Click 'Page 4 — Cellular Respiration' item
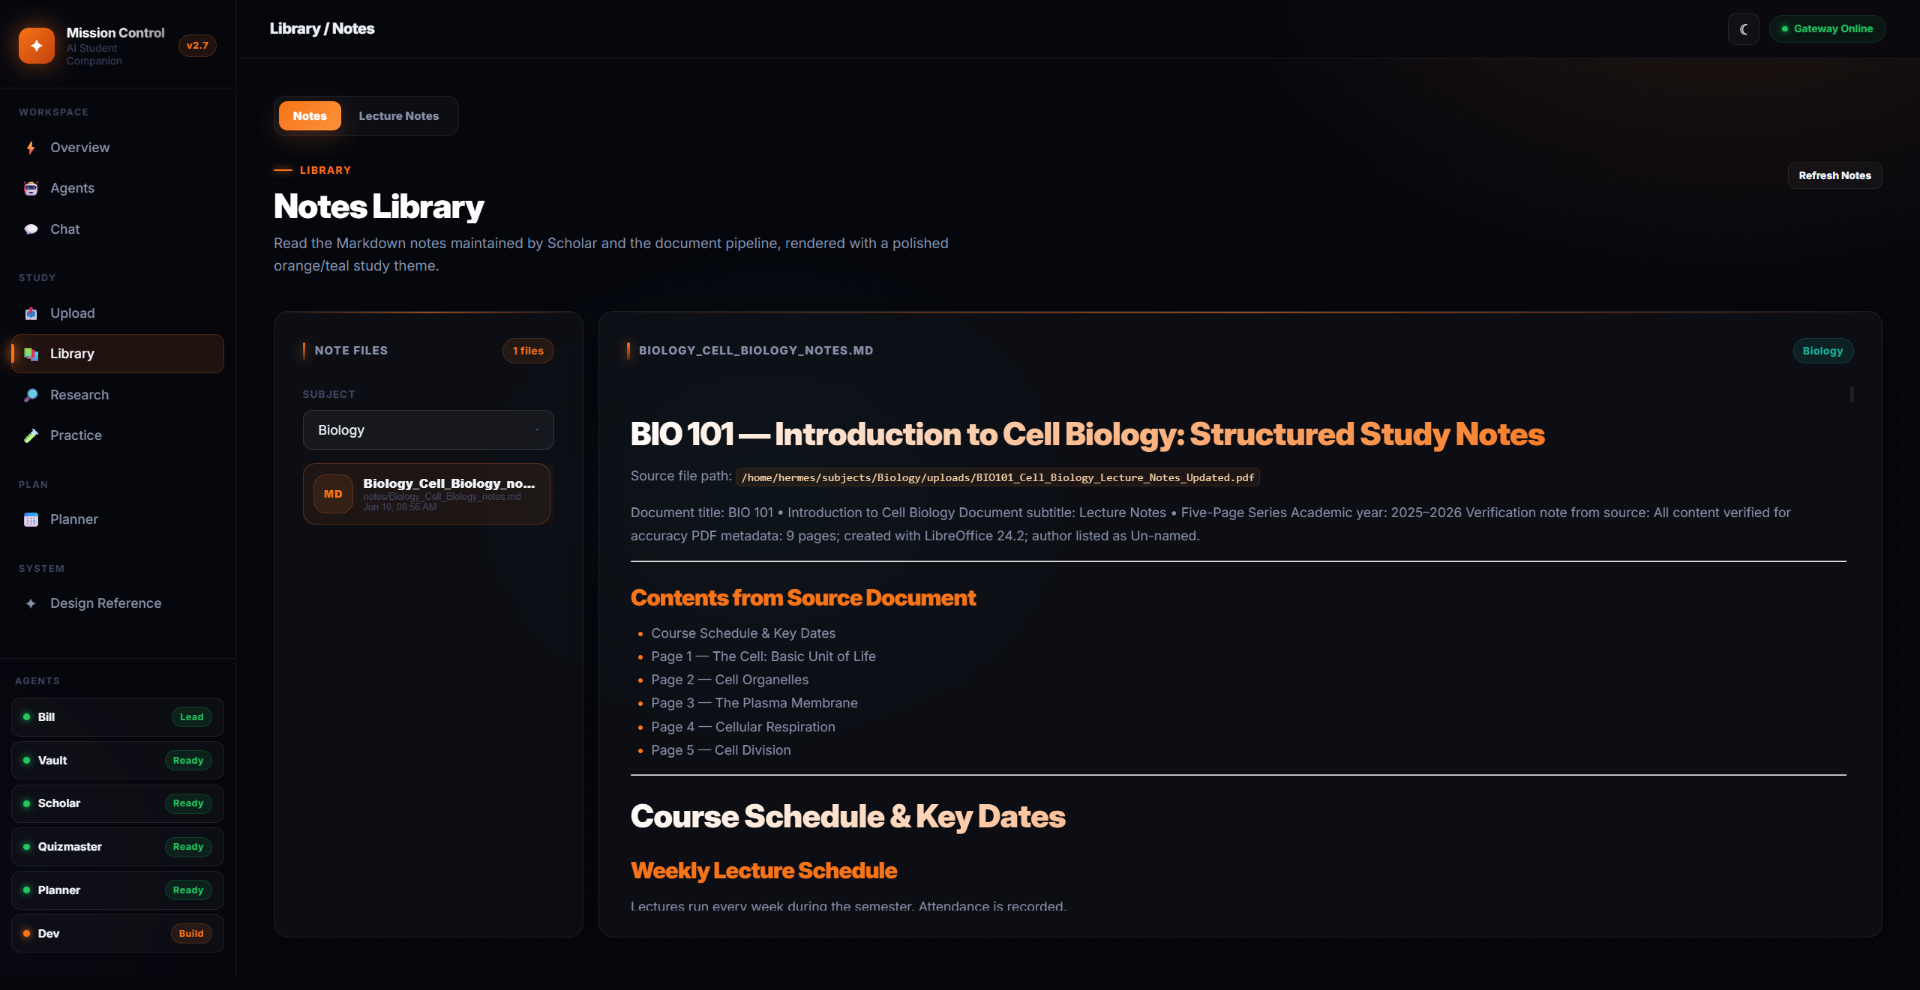The width and height of the screenshot is (1920, 990). 743,728
